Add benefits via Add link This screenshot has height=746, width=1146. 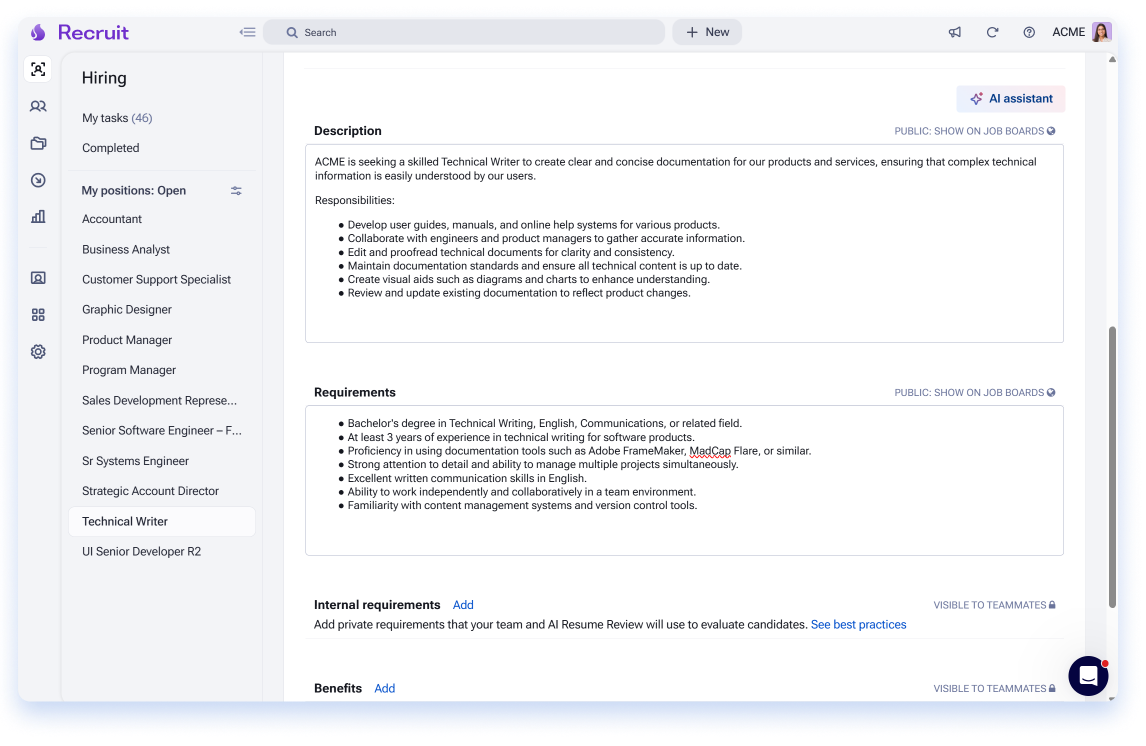tap(384, 688)
